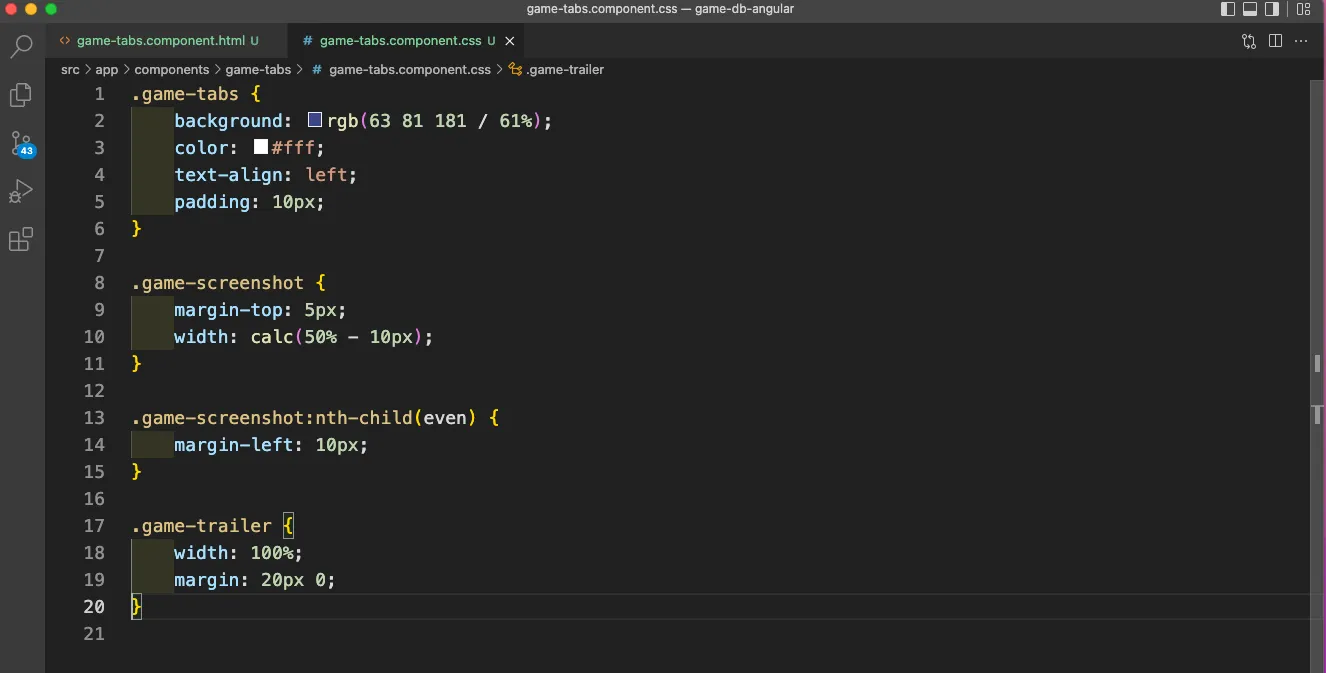This screenshot has height=673, width=1326.
Task: Open the editor More Actions menu
Action: 1301,41
